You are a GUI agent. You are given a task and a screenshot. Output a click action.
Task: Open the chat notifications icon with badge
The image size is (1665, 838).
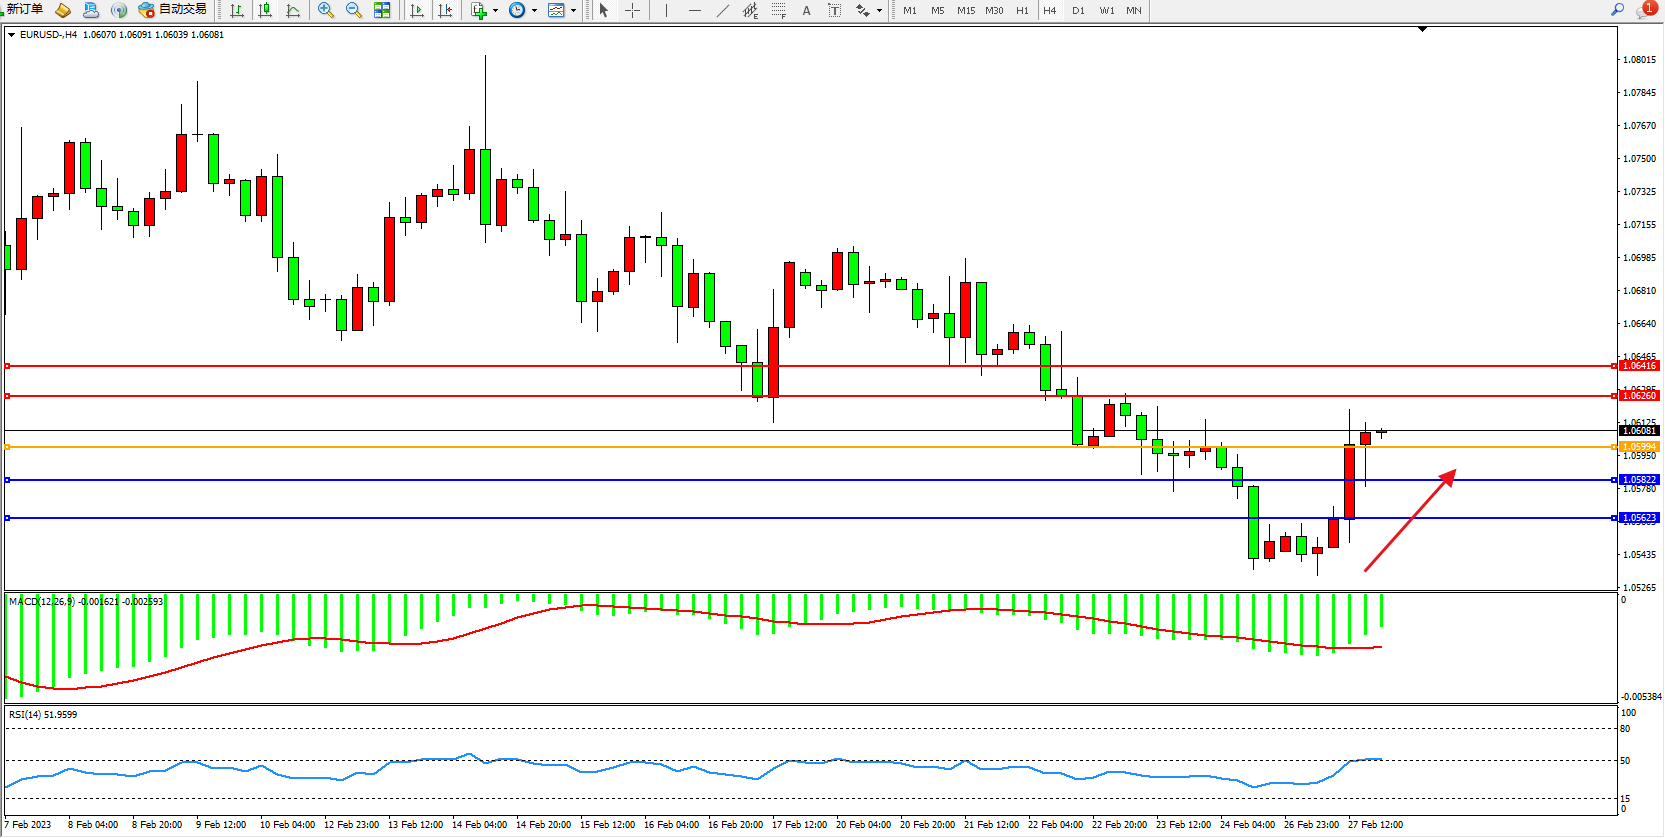[x=1645, y=9]
